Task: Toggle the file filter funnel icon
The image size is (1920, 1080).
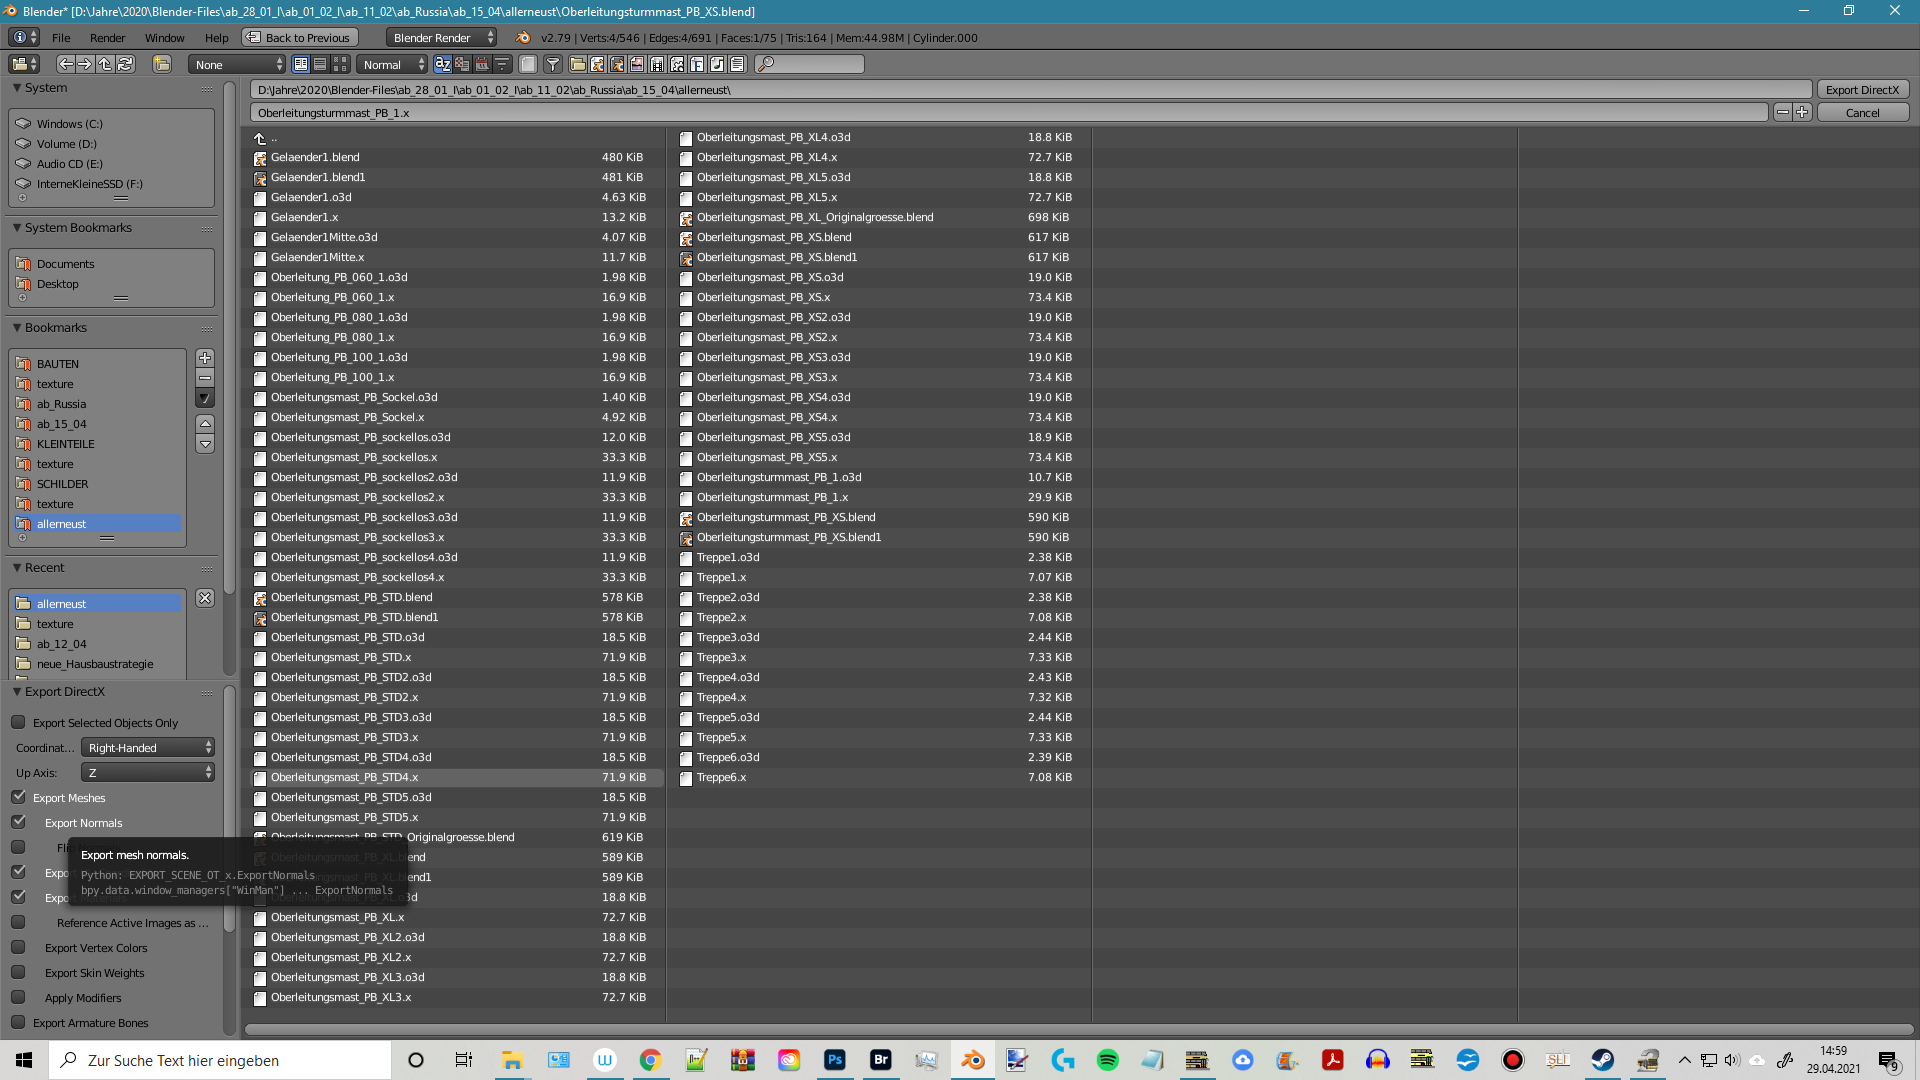Action: [552, 64]
